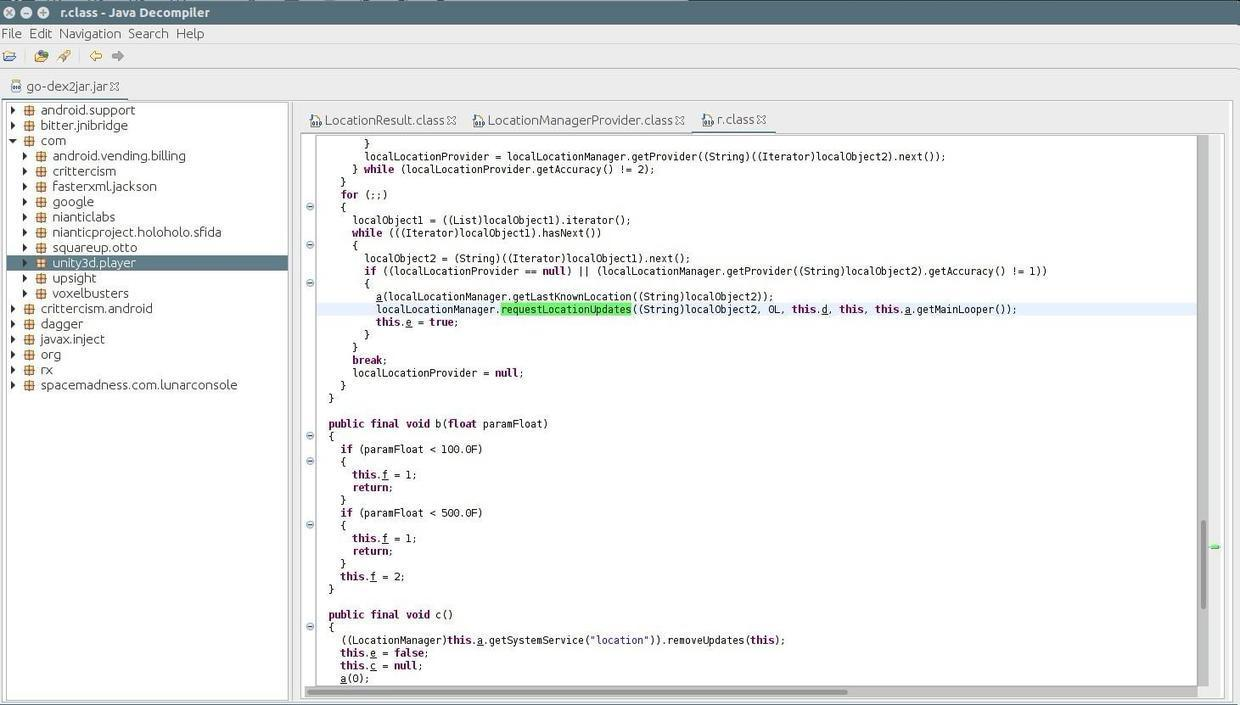The height and width of the screenshot is (705, 1240).
Task: Click the upsight package icon
Action: point(41,278)
